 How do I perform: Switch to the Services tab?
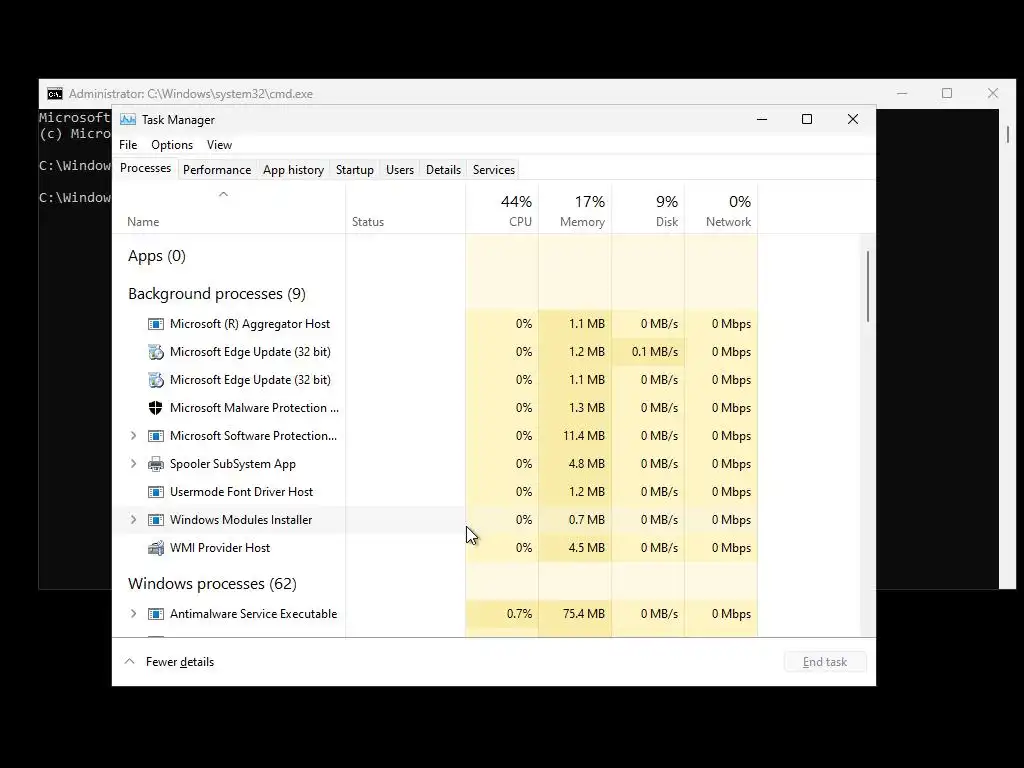[x=494, y=170]
